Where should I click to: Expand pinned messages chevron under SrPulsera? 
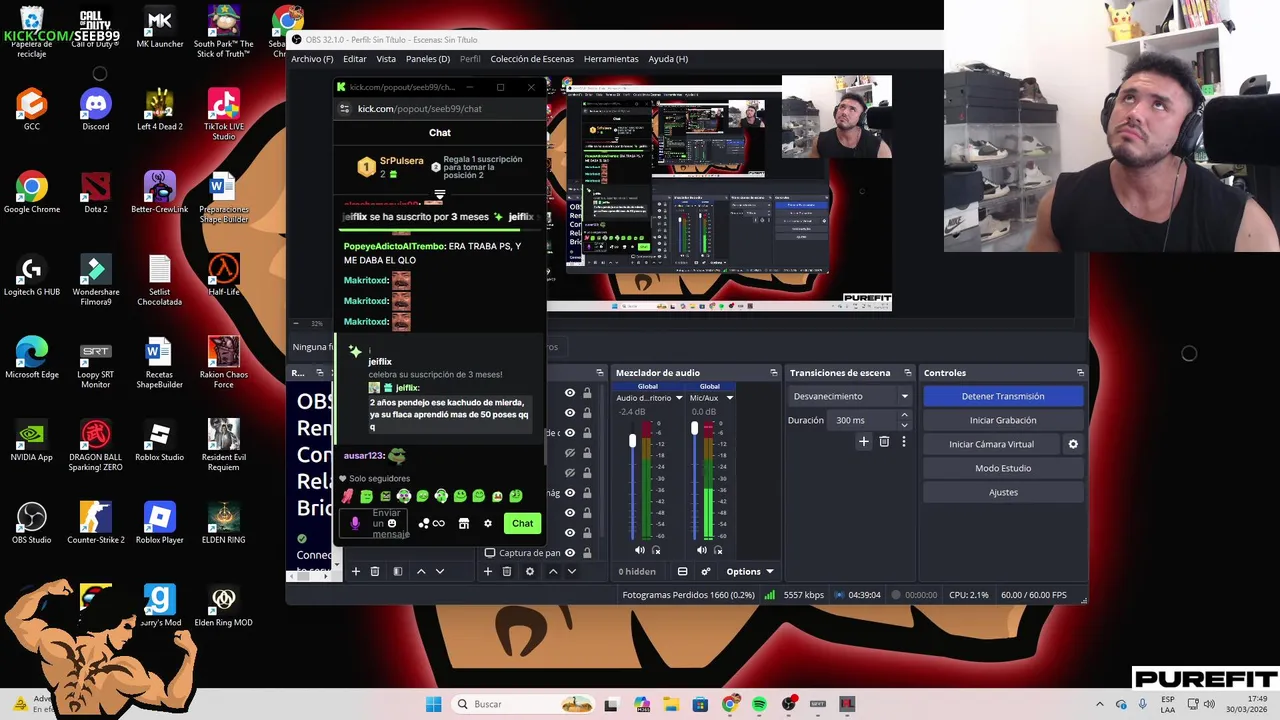(x=439, y=195)
